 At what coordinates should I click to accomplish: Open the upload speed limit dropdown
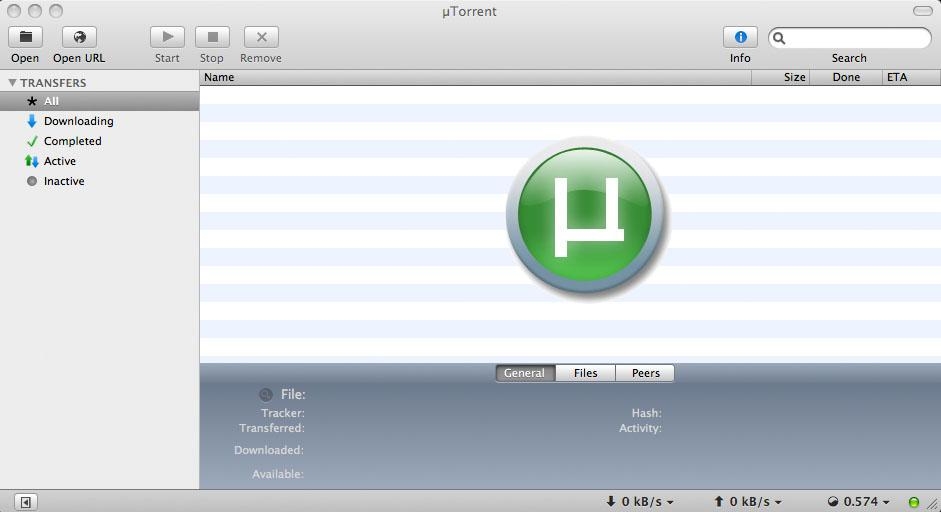(748, 501)
